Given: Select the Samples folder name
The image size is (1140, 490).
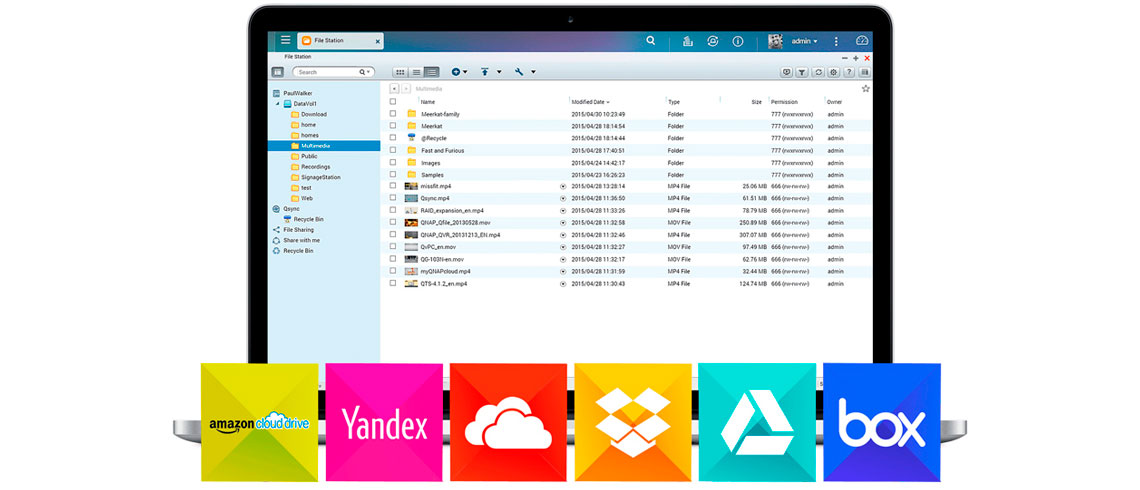Looking at the screenshot, I should tap(433, 174).
